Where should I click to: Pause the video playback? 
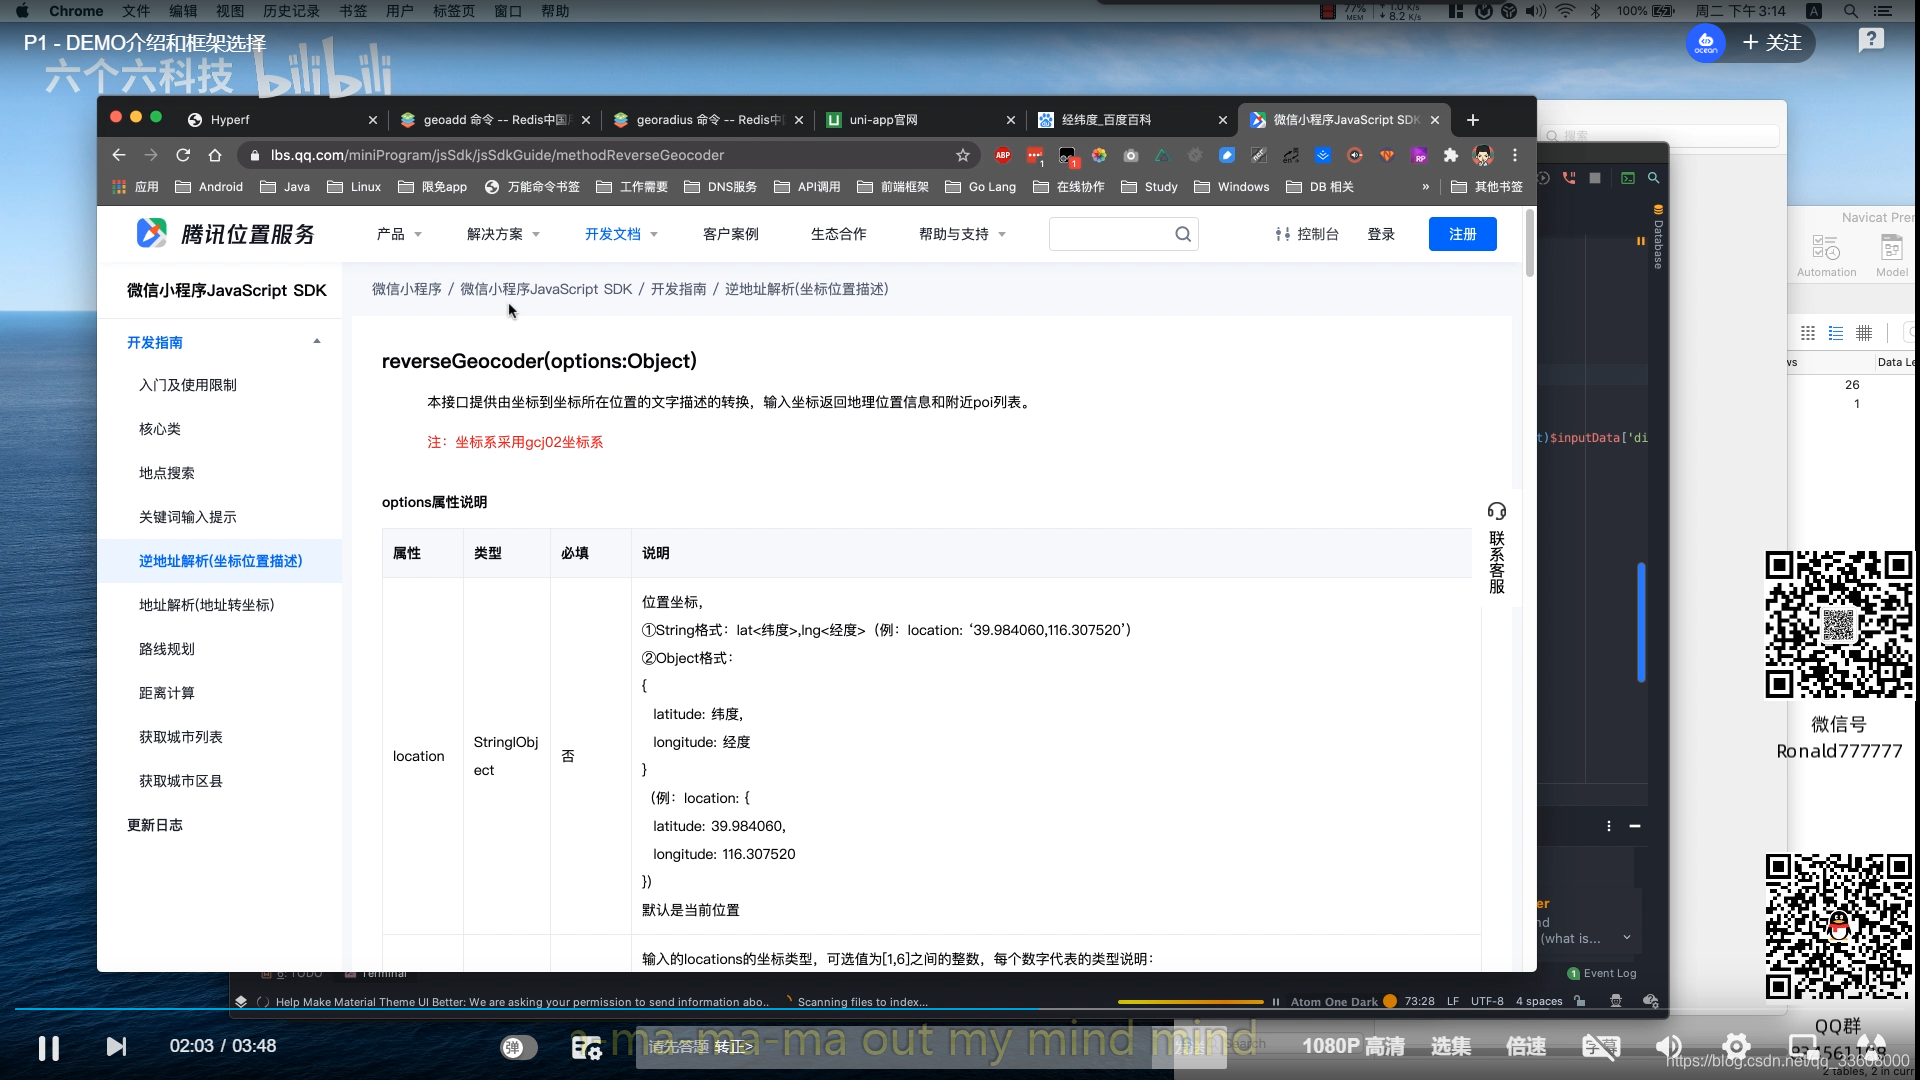48,1047
